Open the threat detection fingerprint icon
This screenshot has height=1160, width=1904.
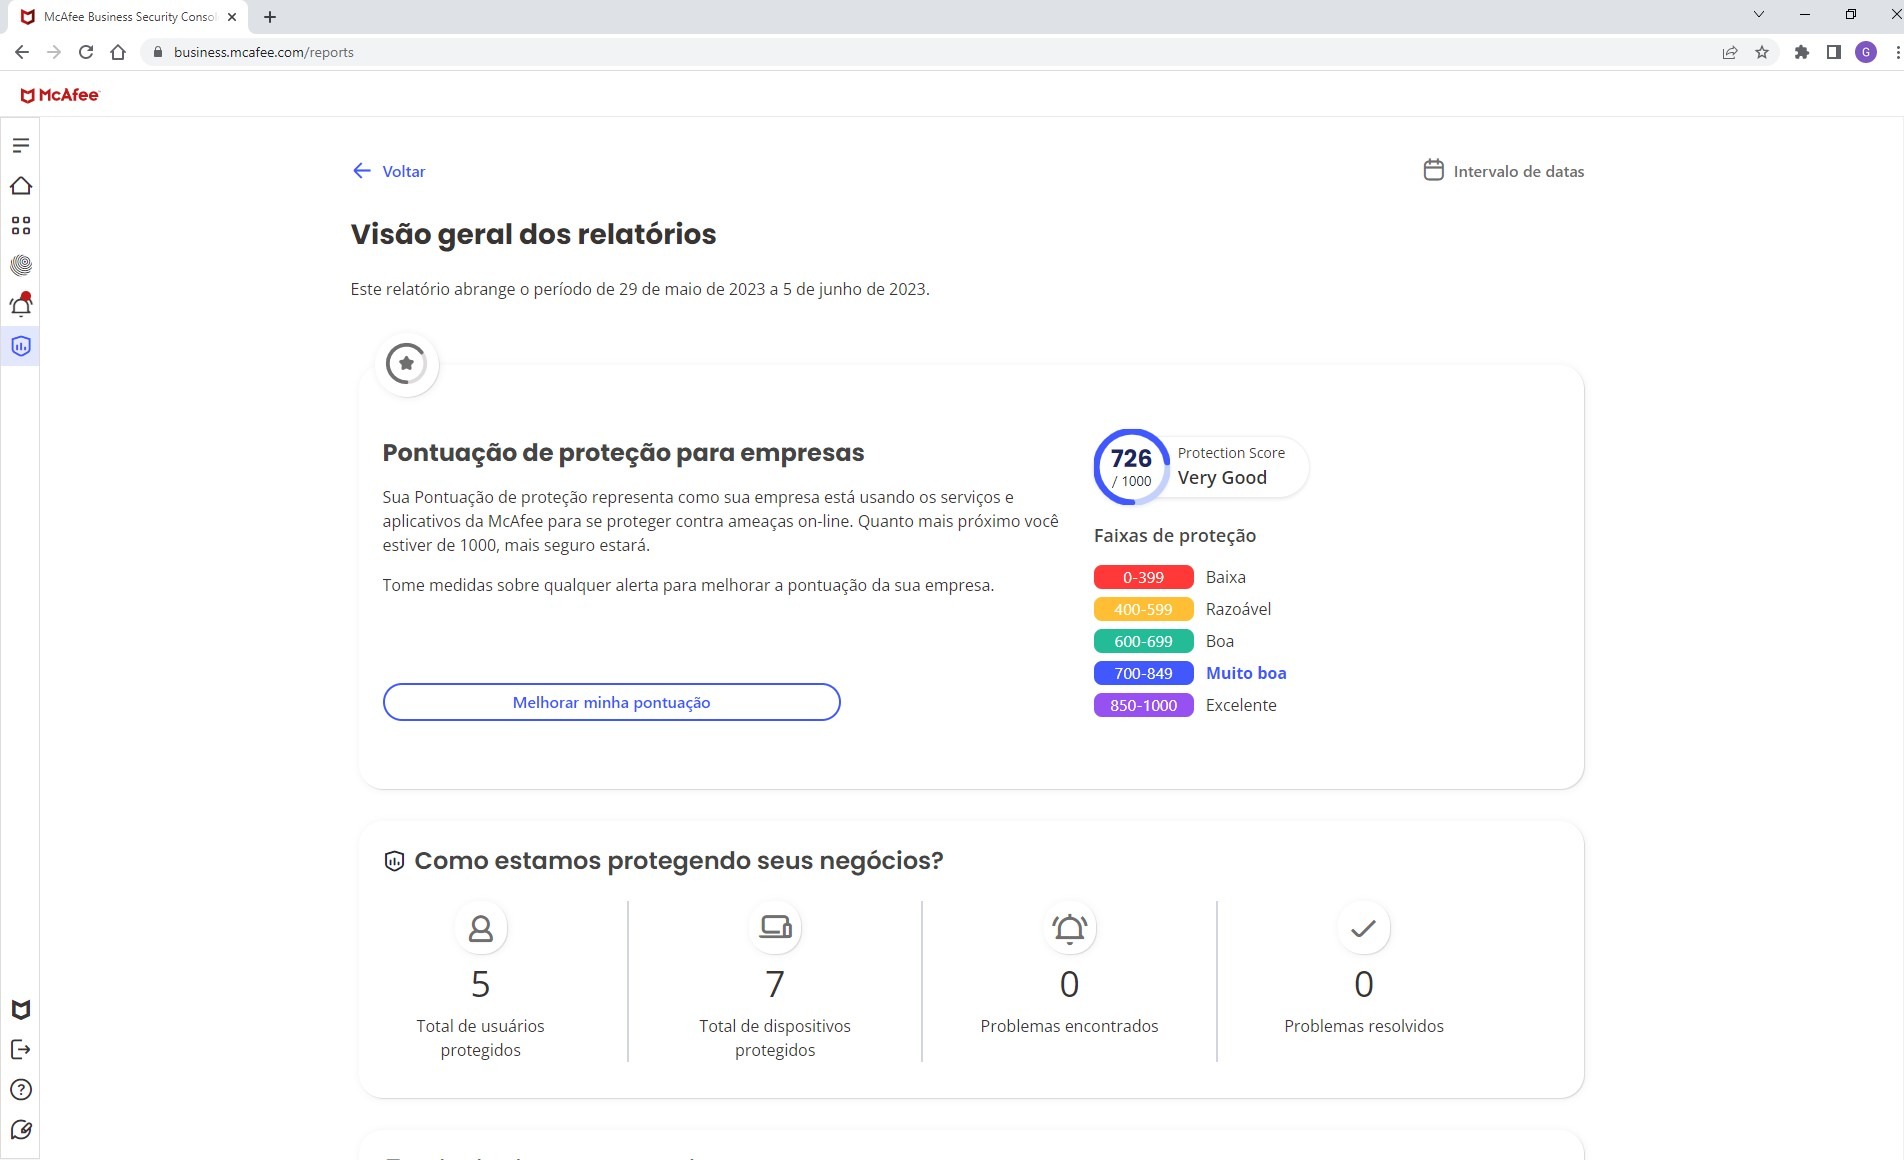tap(20, 266)
